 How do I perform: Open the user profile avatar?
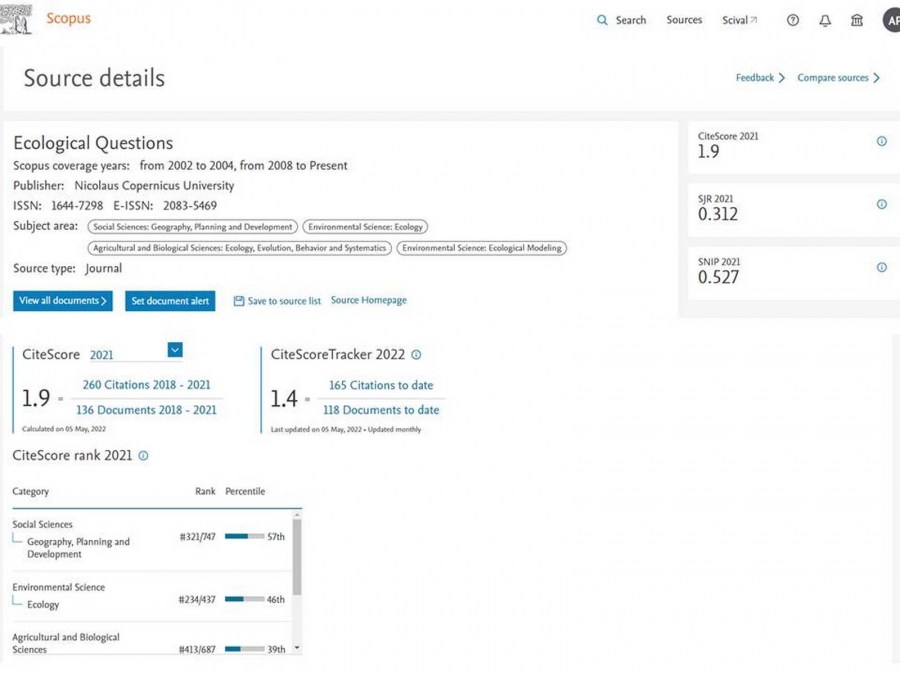[891, 20]
